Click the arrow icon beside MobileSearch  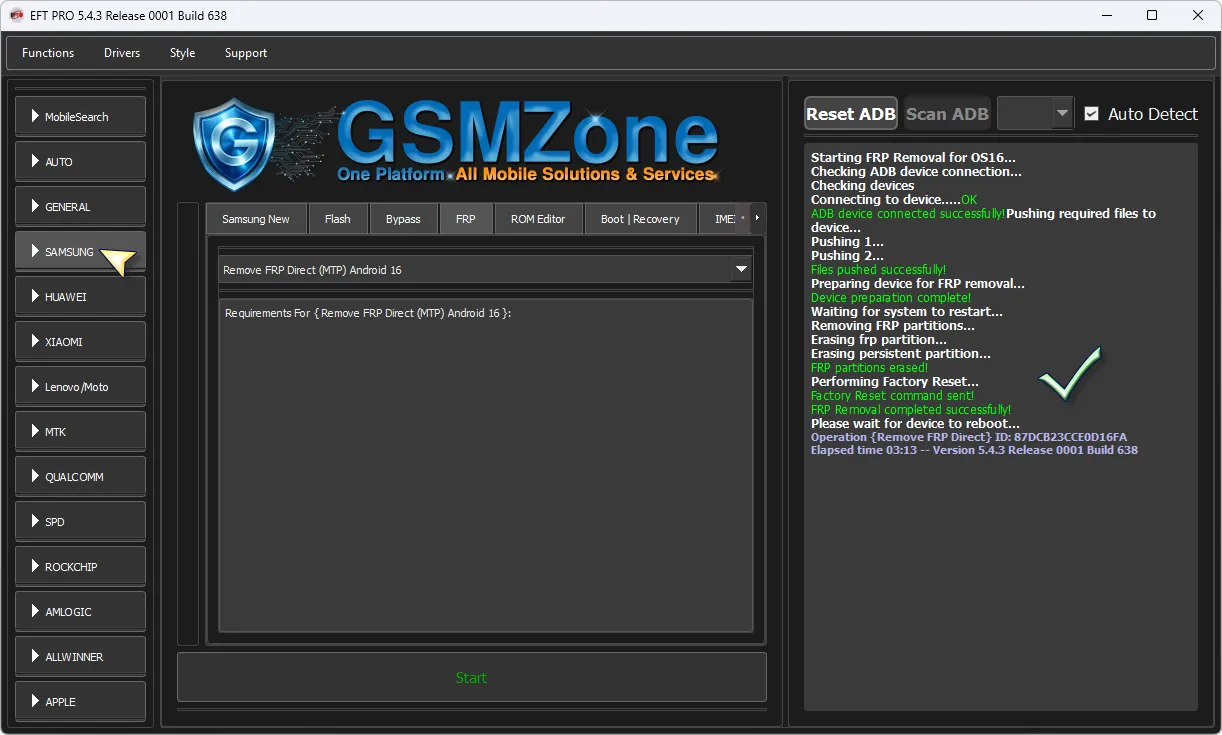tap(35, 117)
